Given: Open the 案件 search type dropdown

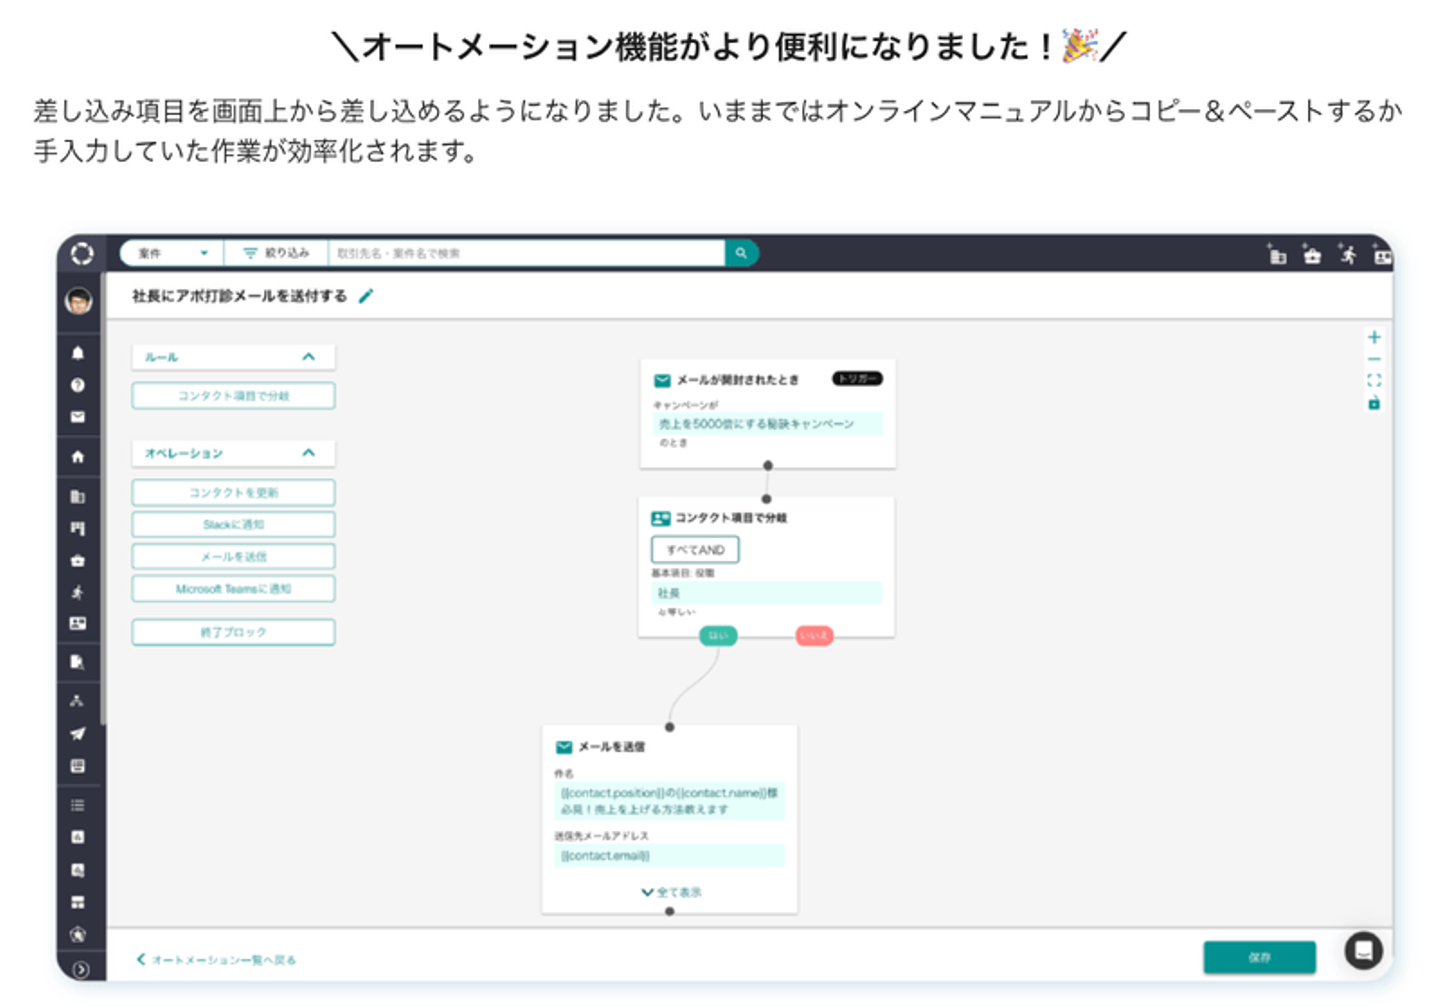Looking at the screenshot, I should click(x=172, y=253).
